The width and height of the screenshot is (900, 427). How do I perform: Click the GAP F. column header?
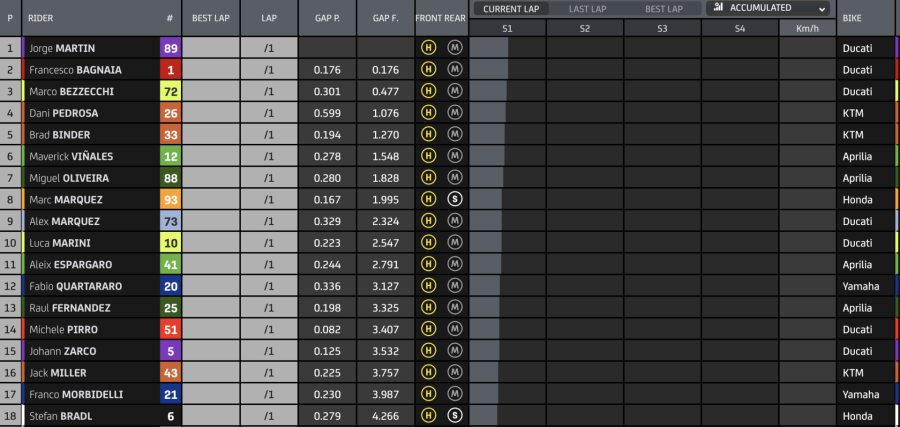[385, 18]
